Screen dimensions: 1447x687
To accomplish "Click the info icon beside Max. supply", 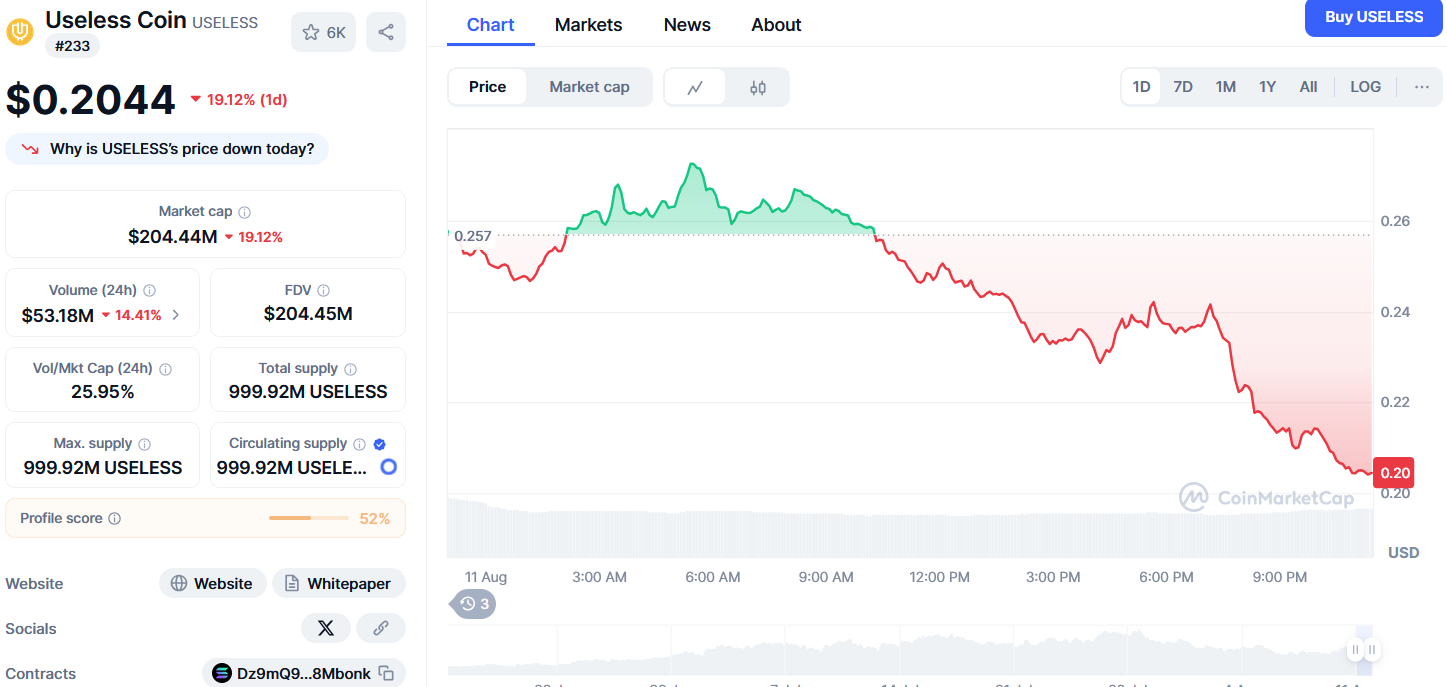I will tap(145, 444).
